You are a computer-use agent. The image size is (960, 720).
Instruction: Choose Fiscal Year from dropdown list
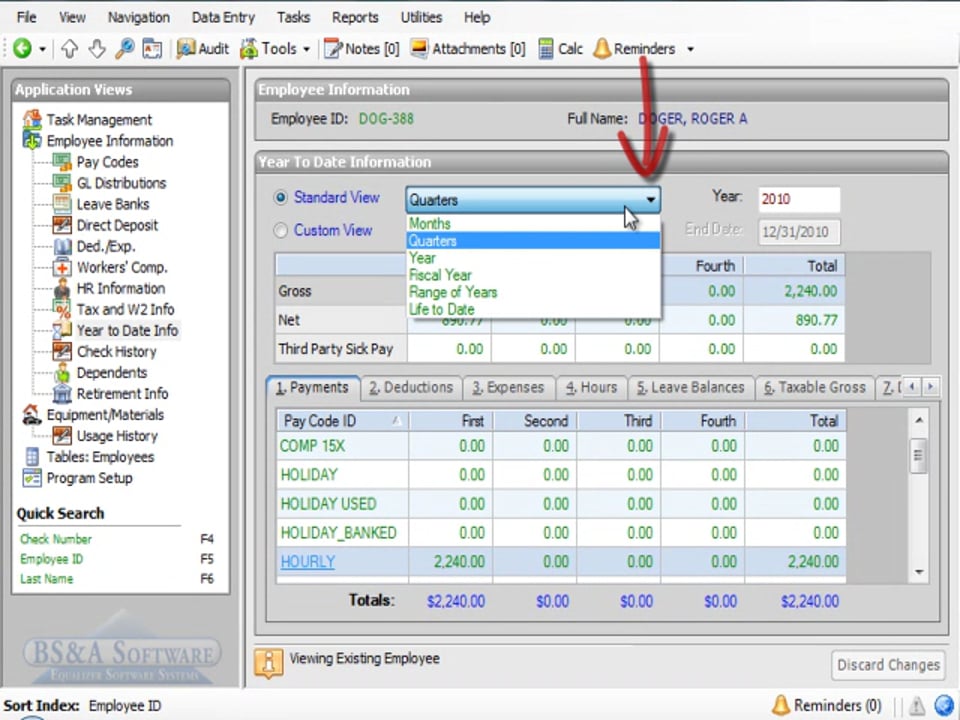[x=440, y=275]
